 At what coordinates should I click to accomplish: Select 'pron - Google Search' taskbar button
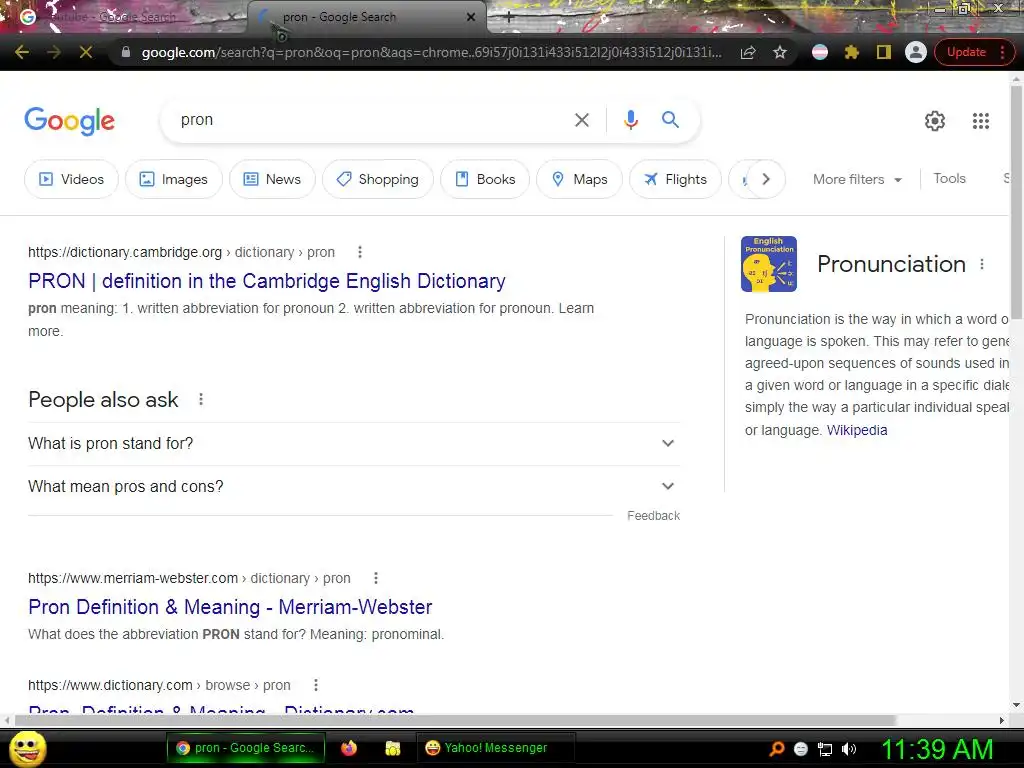tap(247, 748)
